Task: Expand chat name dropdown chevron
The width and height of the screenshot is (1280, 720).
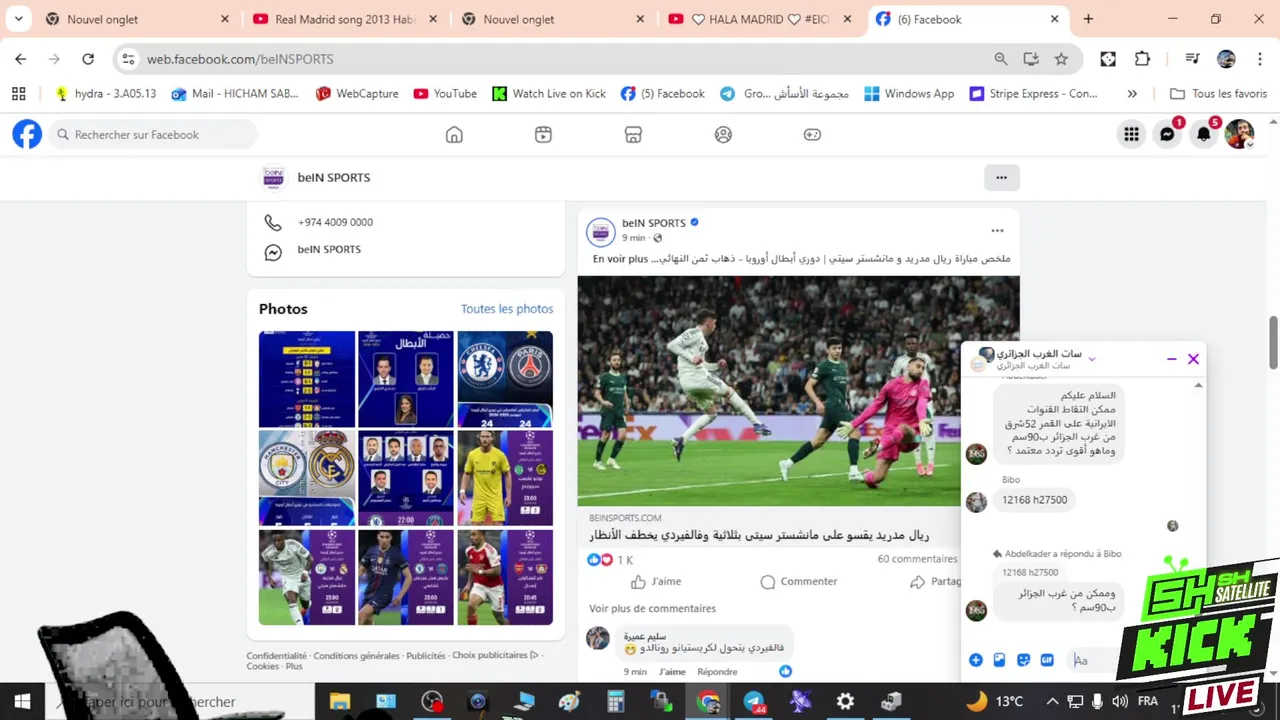Action: pos(1092,359)
